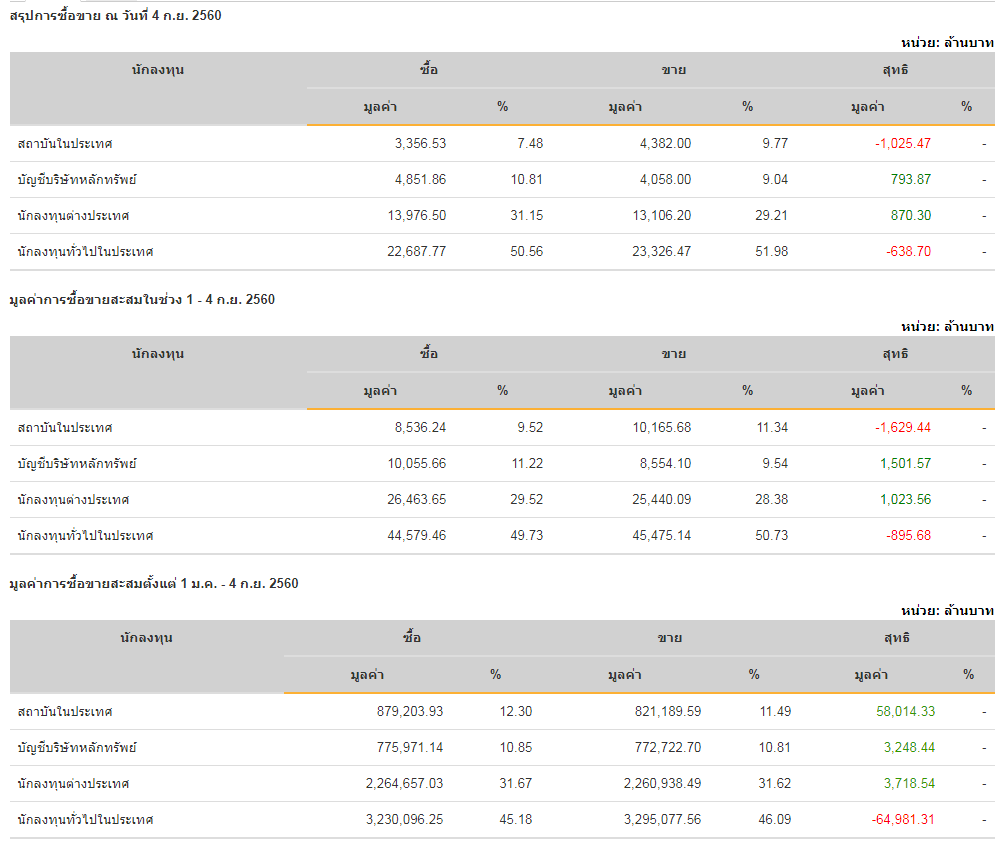Image resolution: width=1004 pixels, height=842 pixels.
Task: Select the buy percentage 50.56 cell
Action: [x=526, y=251]
